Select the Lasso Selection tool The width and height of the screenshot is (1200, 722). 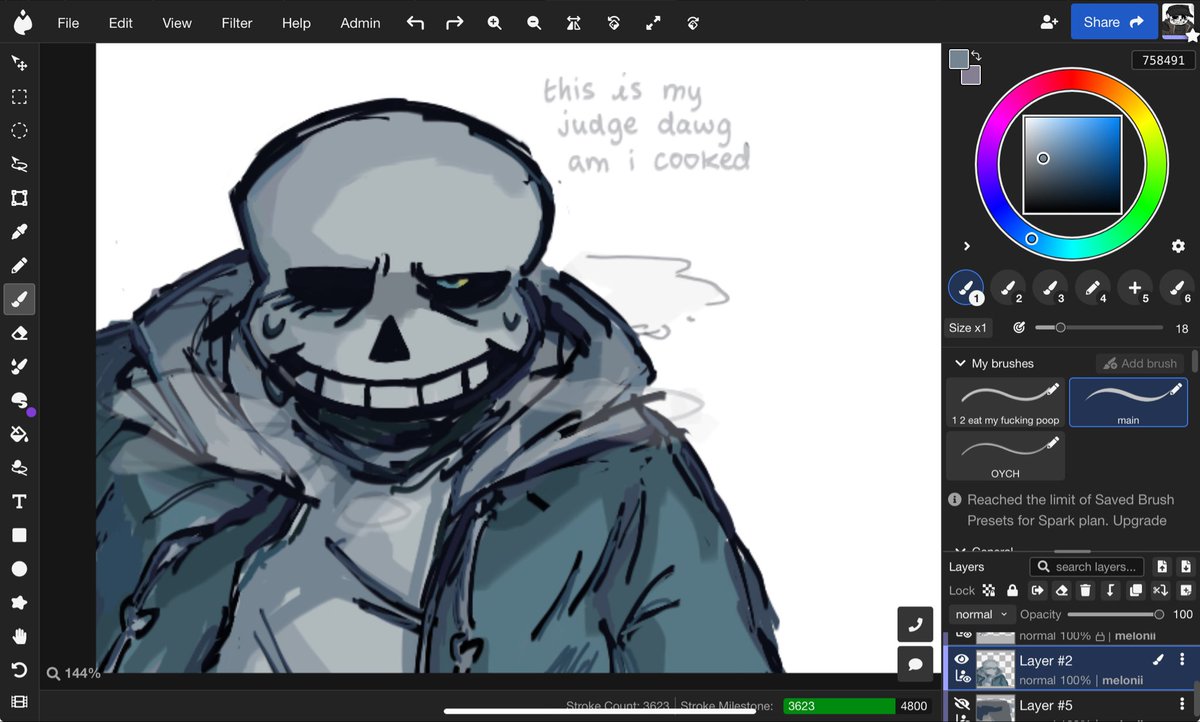(x=19, y=164)
